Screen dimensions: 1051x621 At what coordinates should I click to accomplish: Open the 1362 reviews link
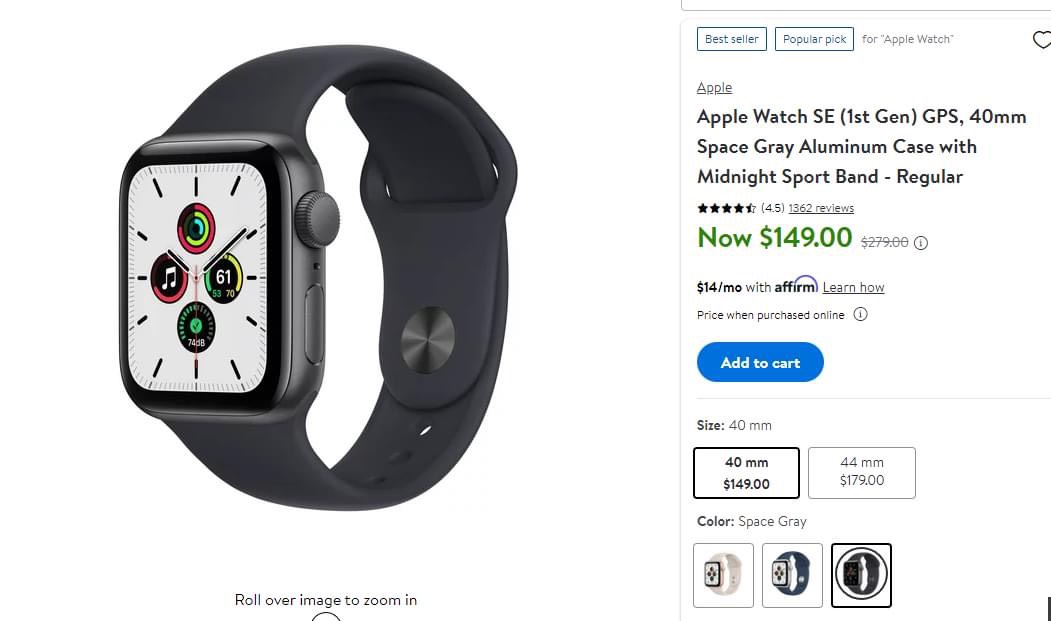821,208
